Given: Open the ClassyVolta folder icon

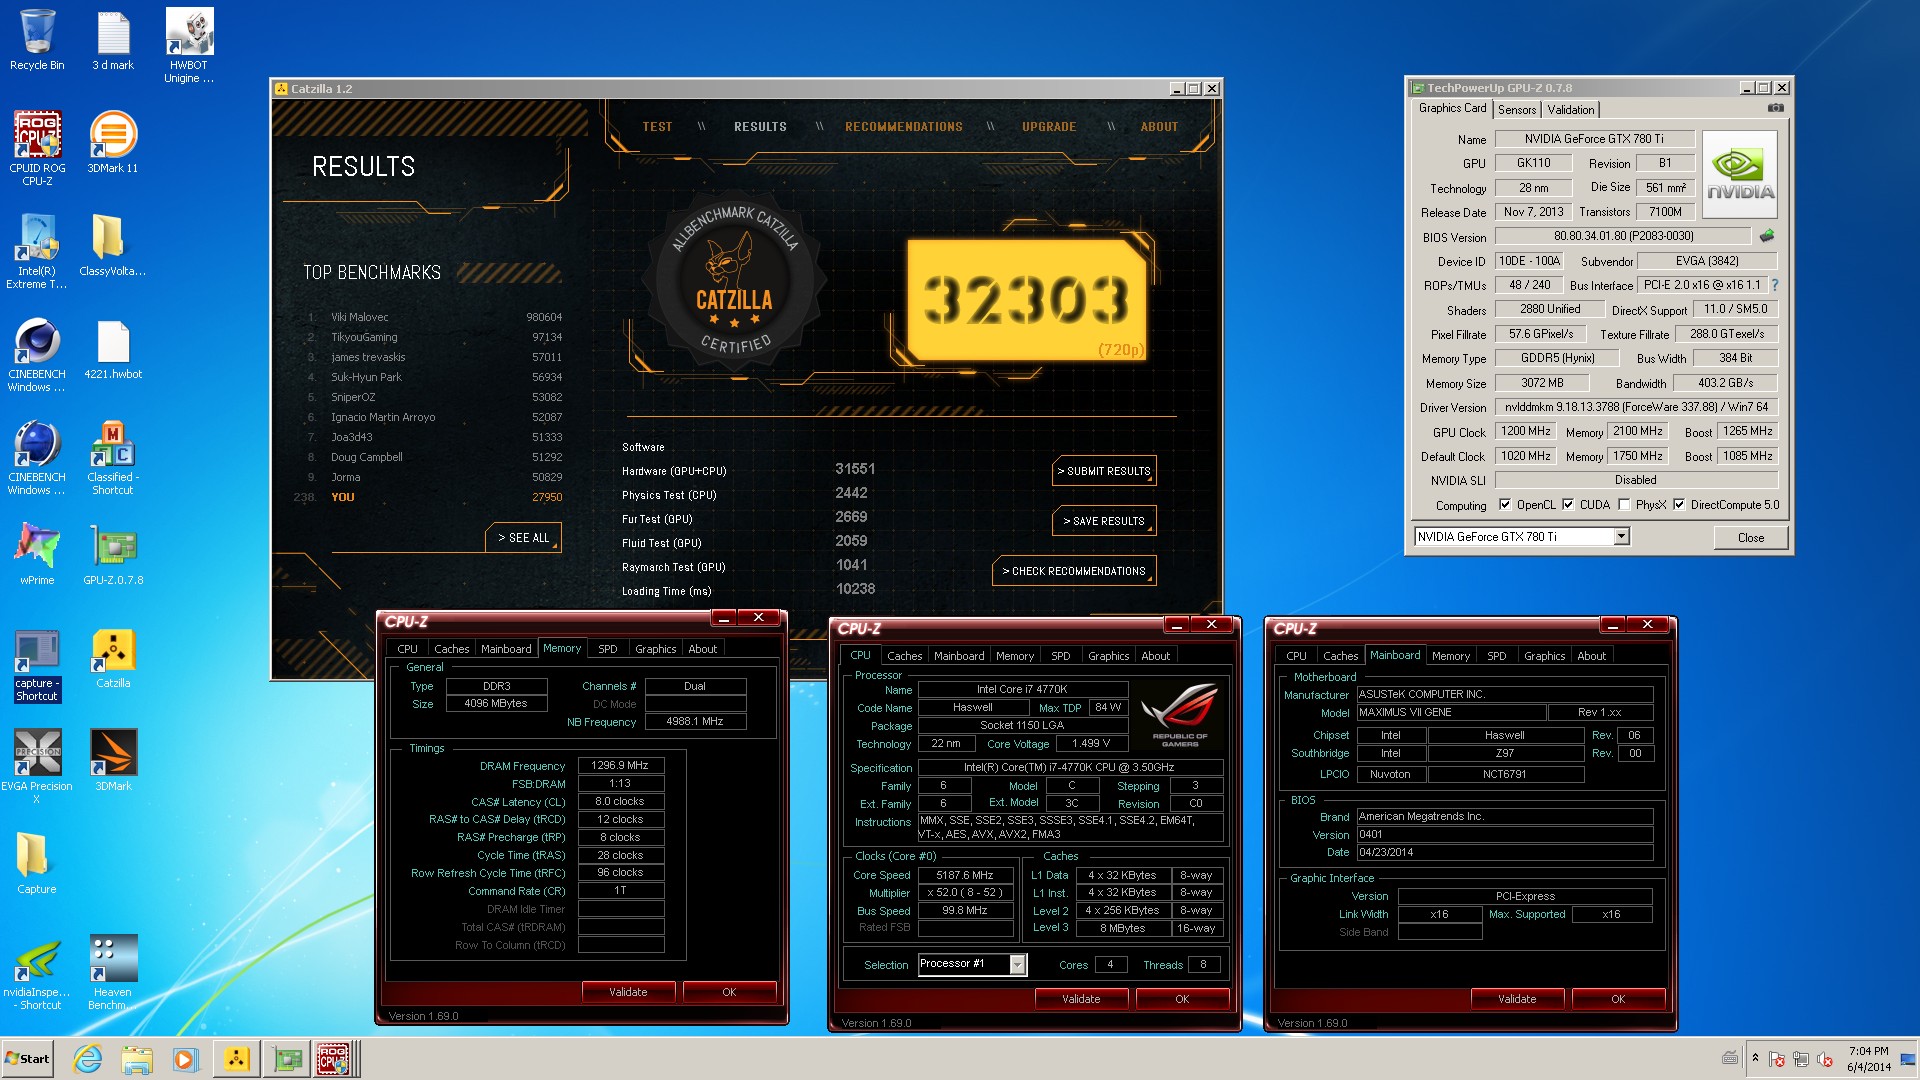Looking at the screenshot, I should click(113, 245).
